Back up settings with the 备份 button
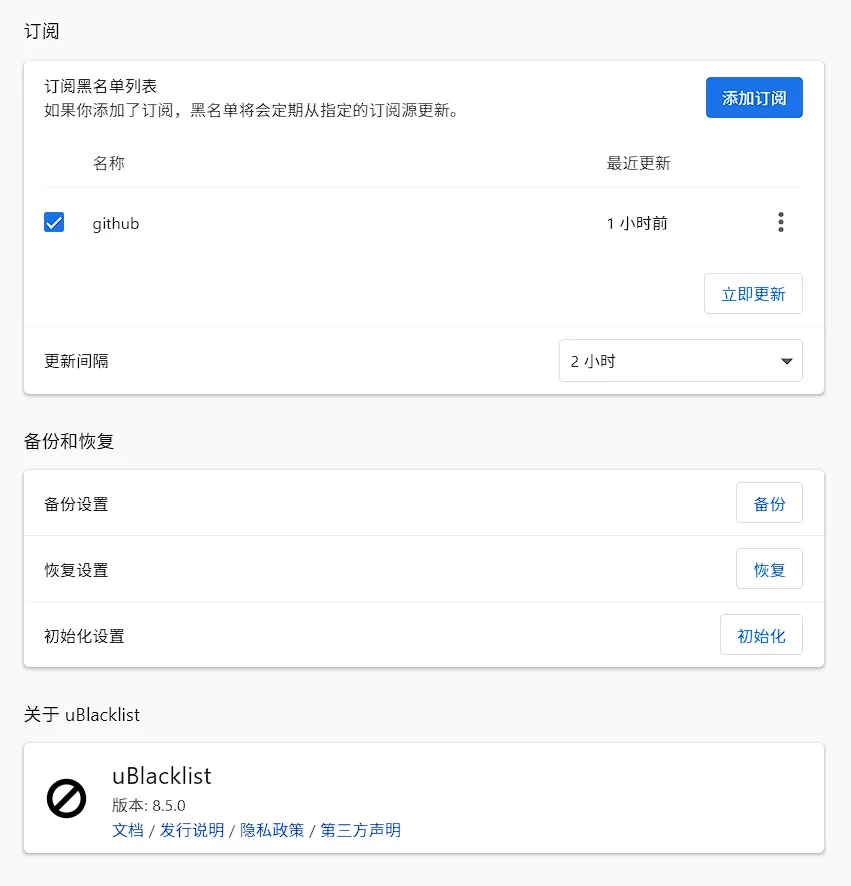 [x=769, y=503]
